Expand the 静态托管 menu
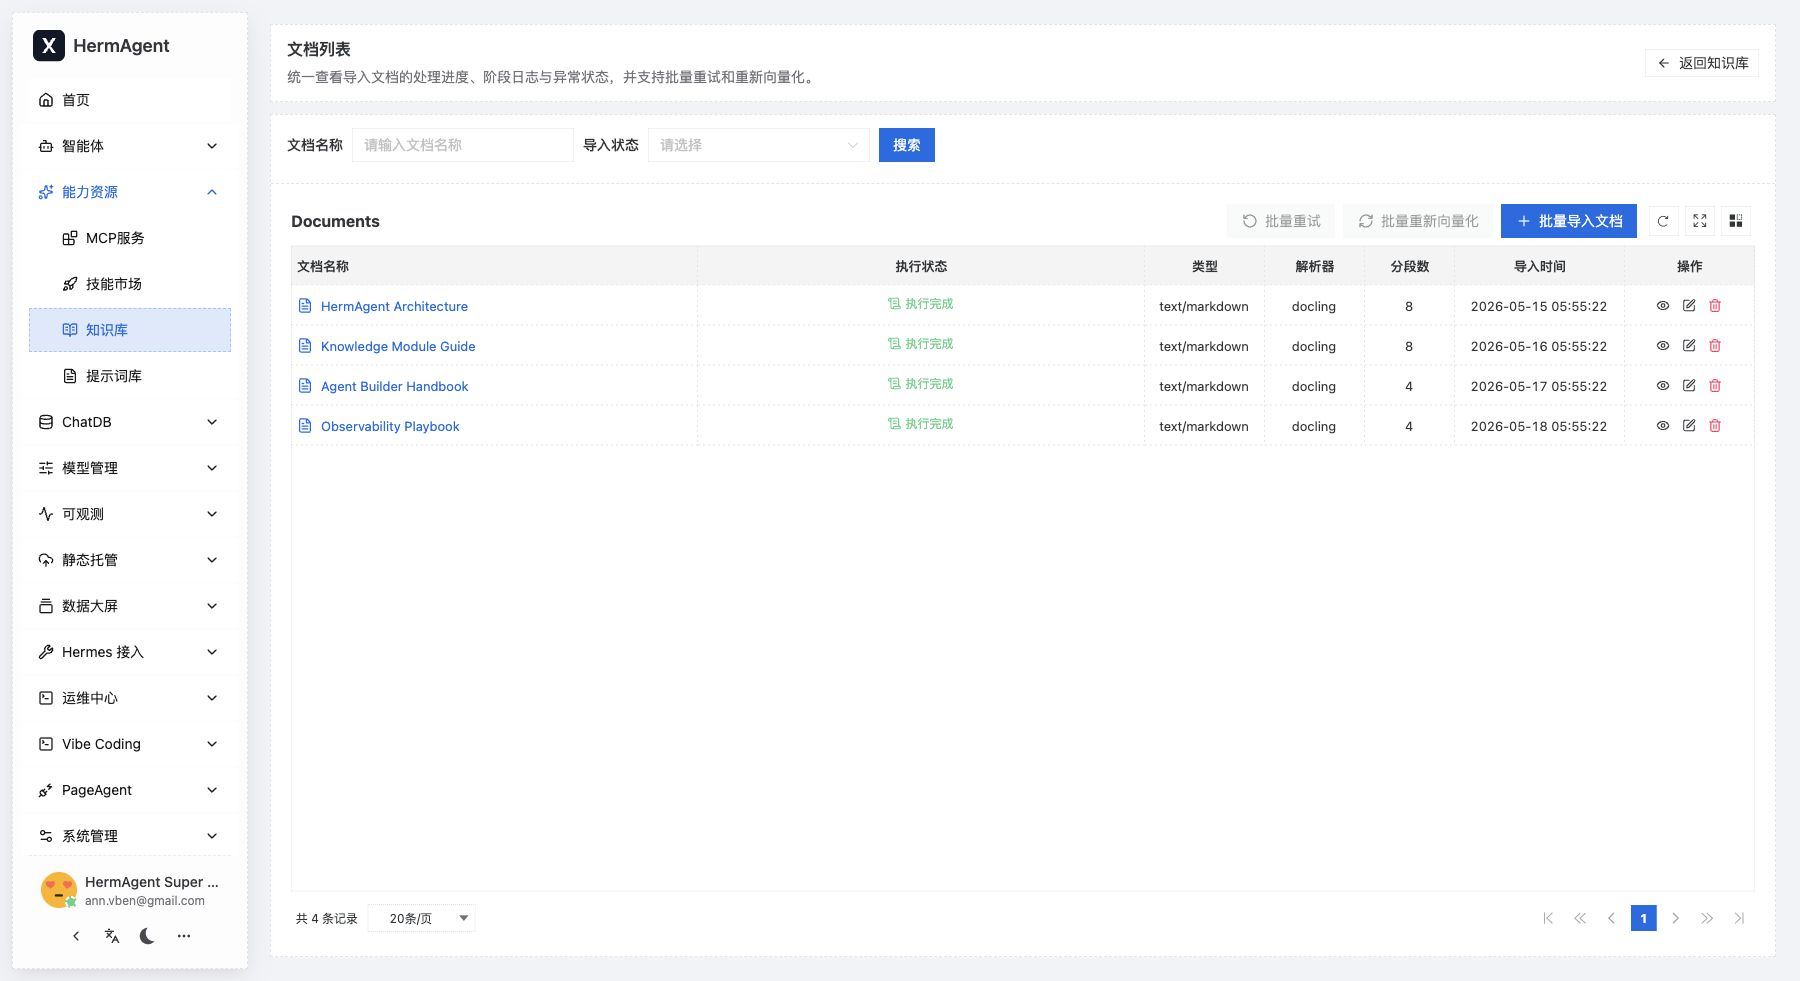Image resolution: width=1800 pixels, height=981 pixels. [x=130, y=560]
